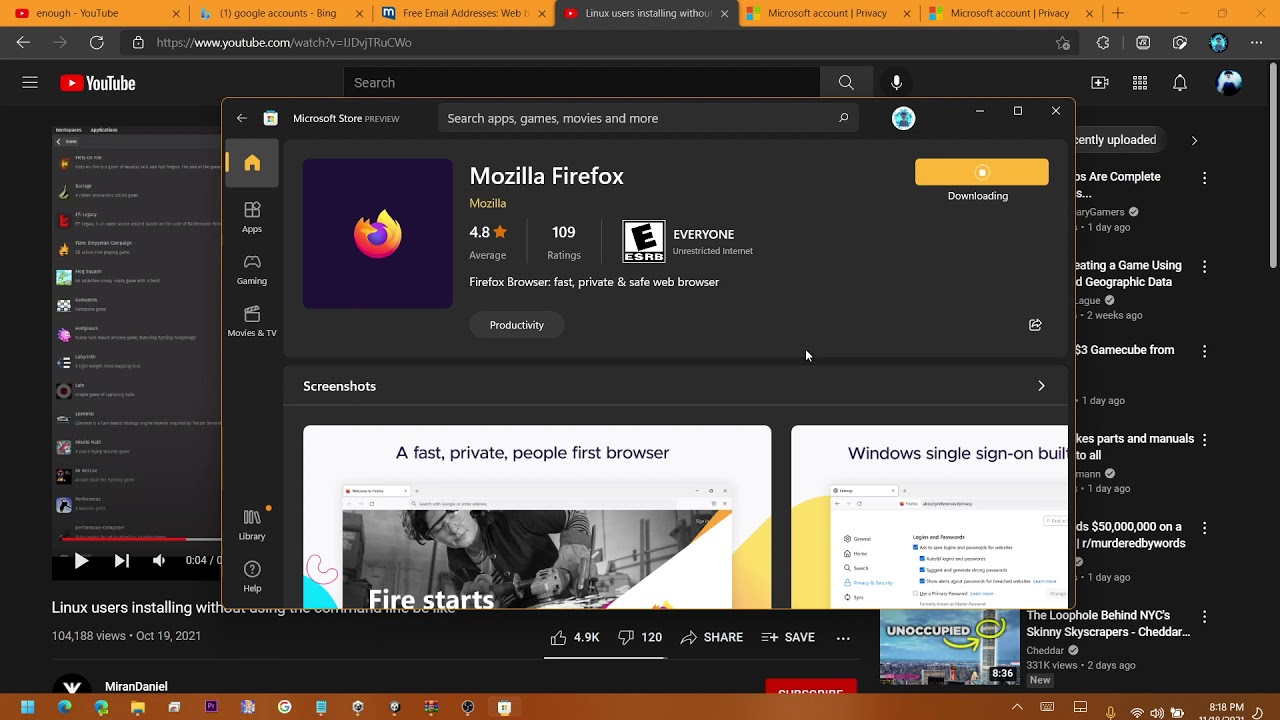The width and height of the screenshot is (1280, 720).
Task: Open the Gaming section in Microsoft Store
Action: 252,268
